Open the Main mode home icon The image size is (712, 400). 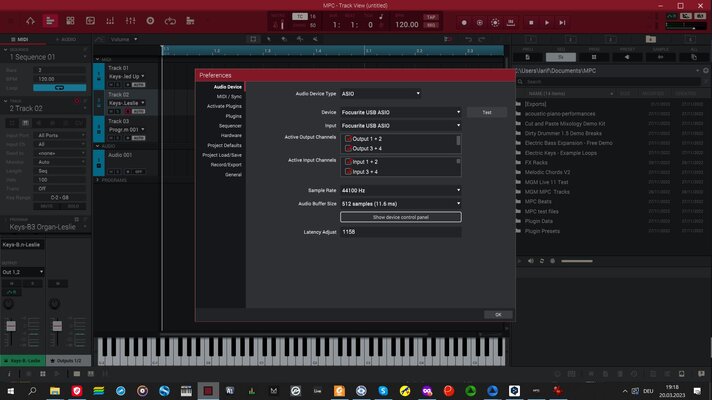click(x=30, y=21)
